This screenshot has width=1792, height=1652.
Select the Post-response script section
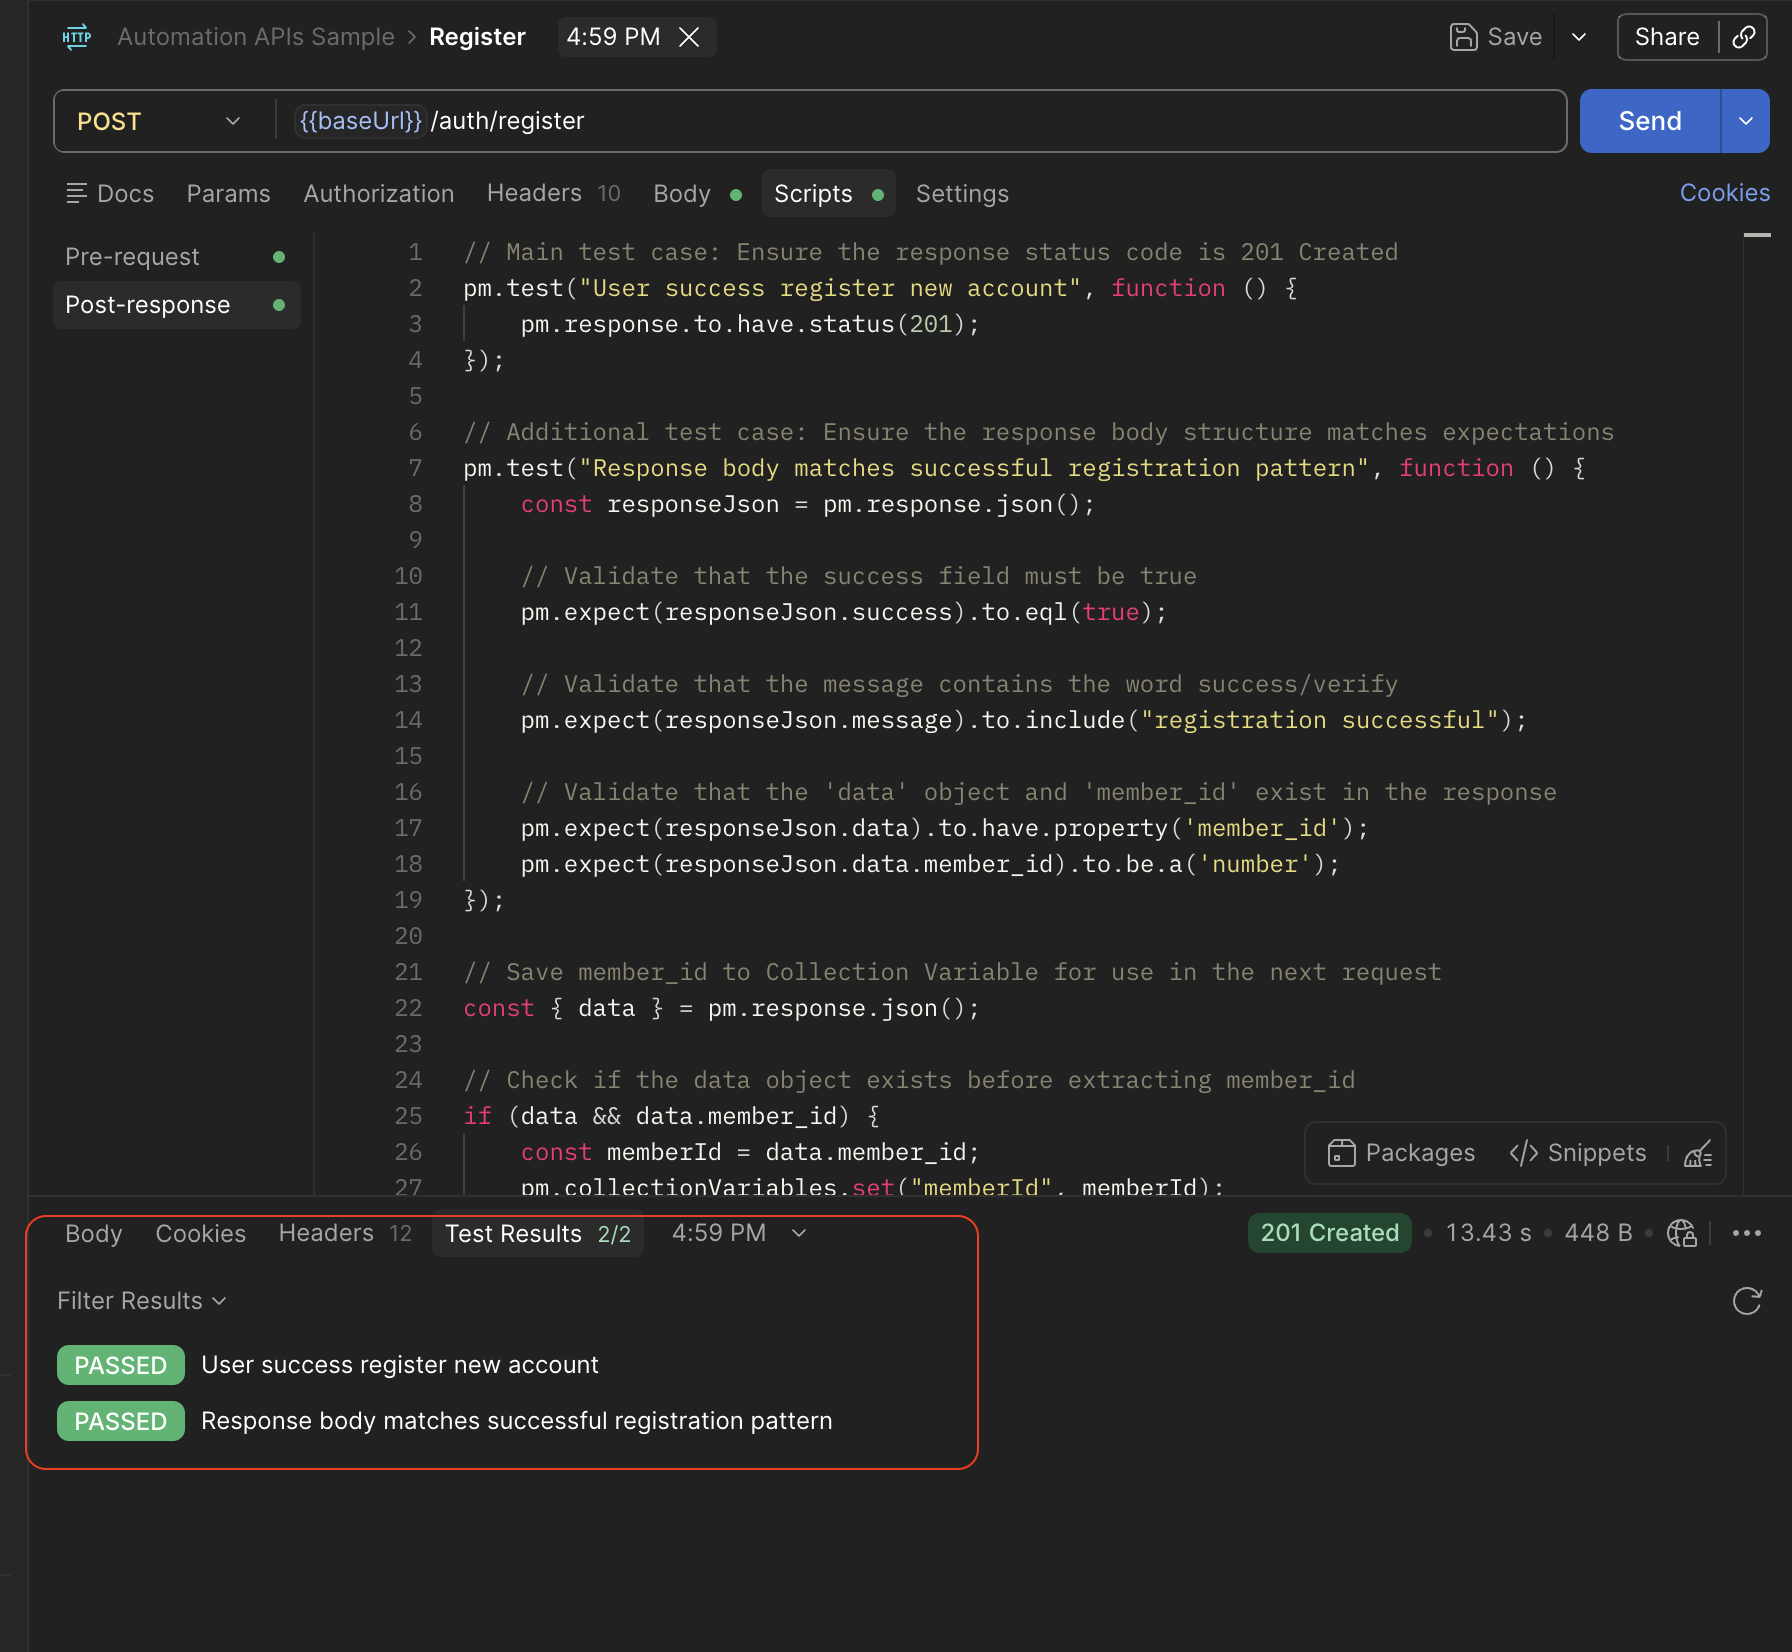(176, 305)
